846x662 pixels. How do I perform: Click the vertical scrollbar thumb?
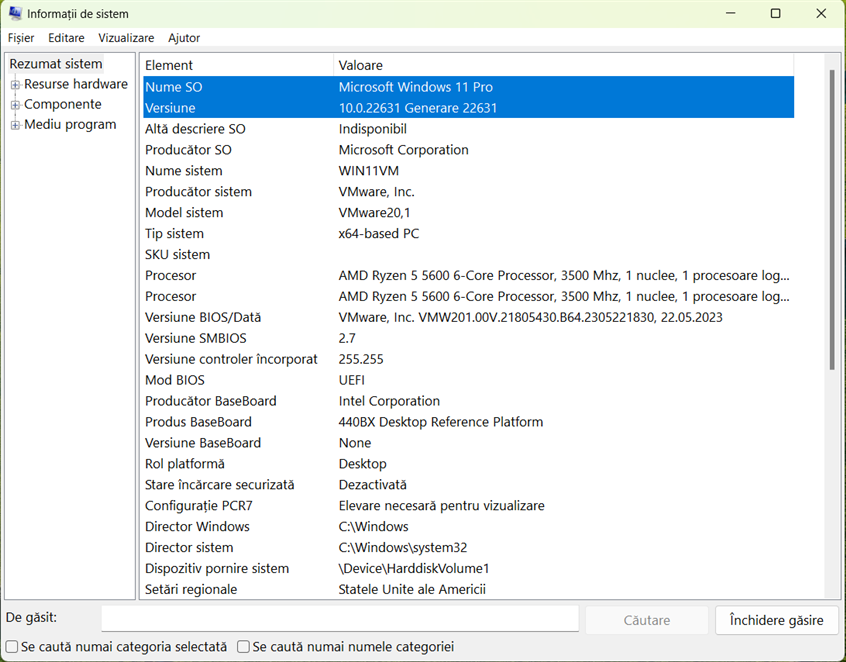pyautogui.click(x=832, y=220)
